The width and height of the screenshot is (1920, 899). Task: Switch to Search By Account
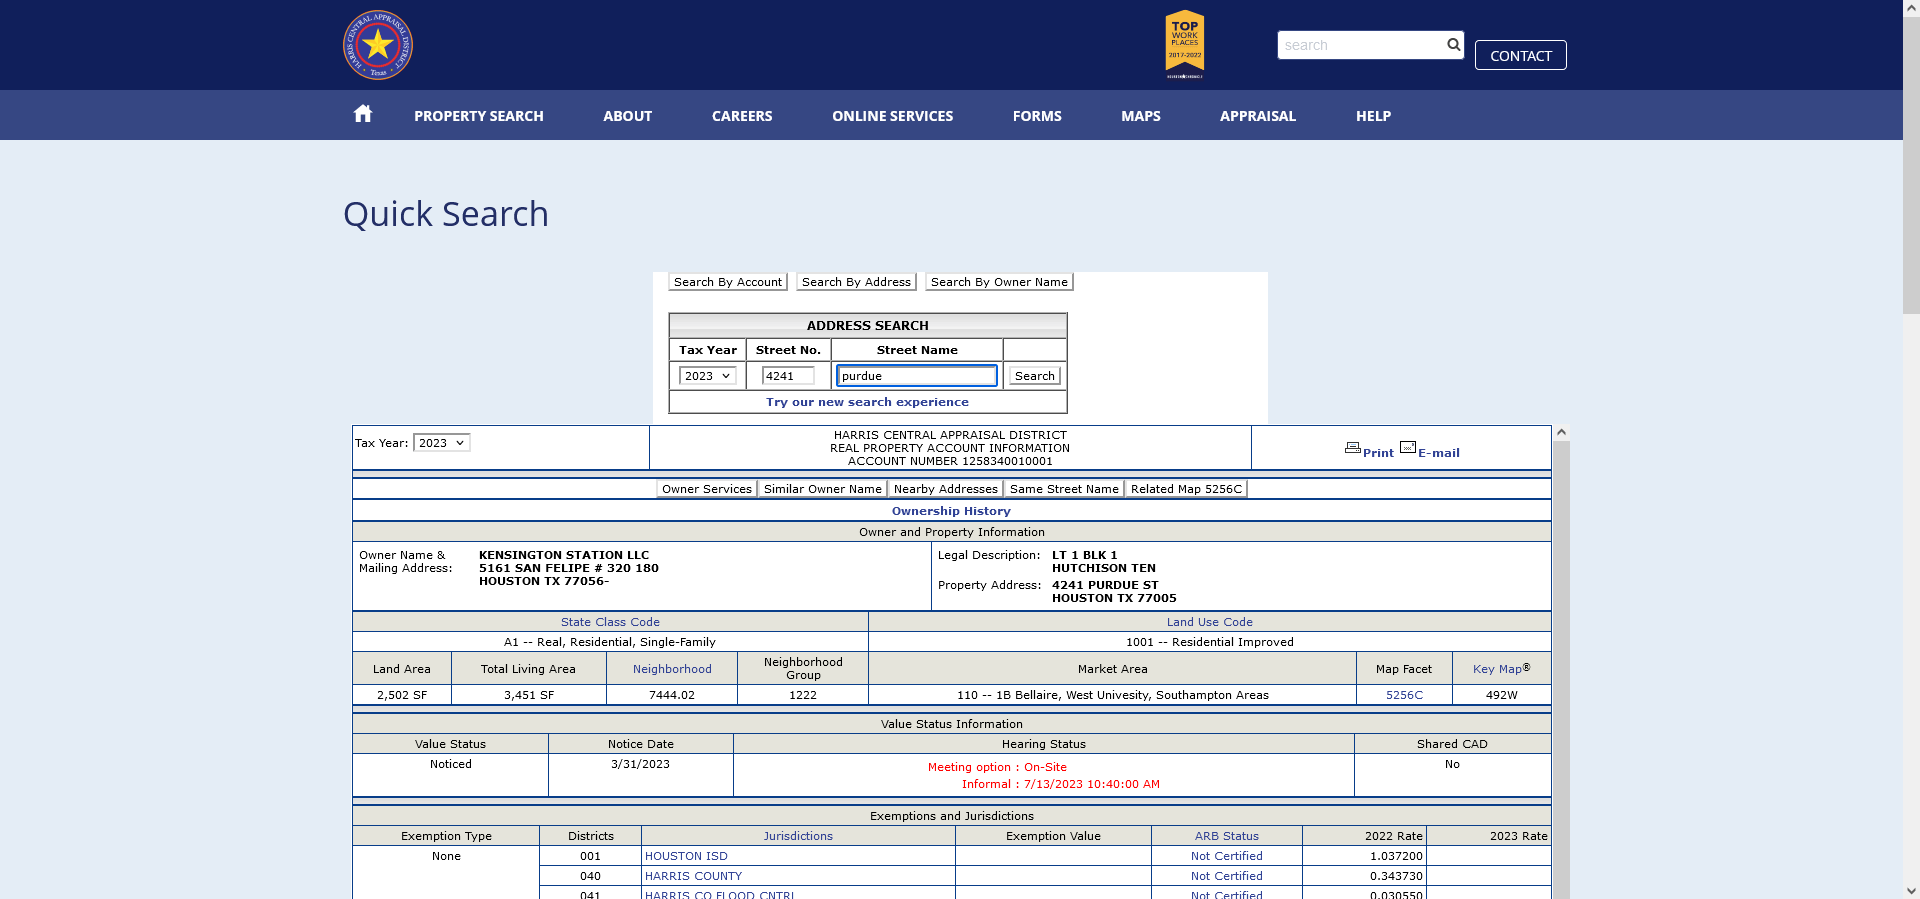(x=728, y=282)
